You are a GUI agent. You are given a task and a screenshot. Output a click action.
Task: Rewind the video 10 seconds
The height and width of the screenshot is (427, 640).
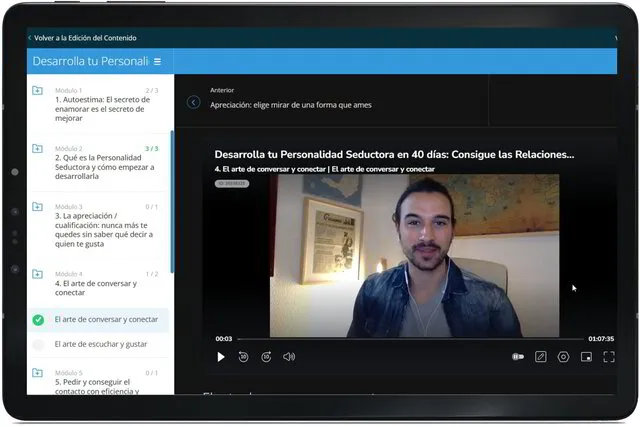pyautogui.click(x=243, y=357)
